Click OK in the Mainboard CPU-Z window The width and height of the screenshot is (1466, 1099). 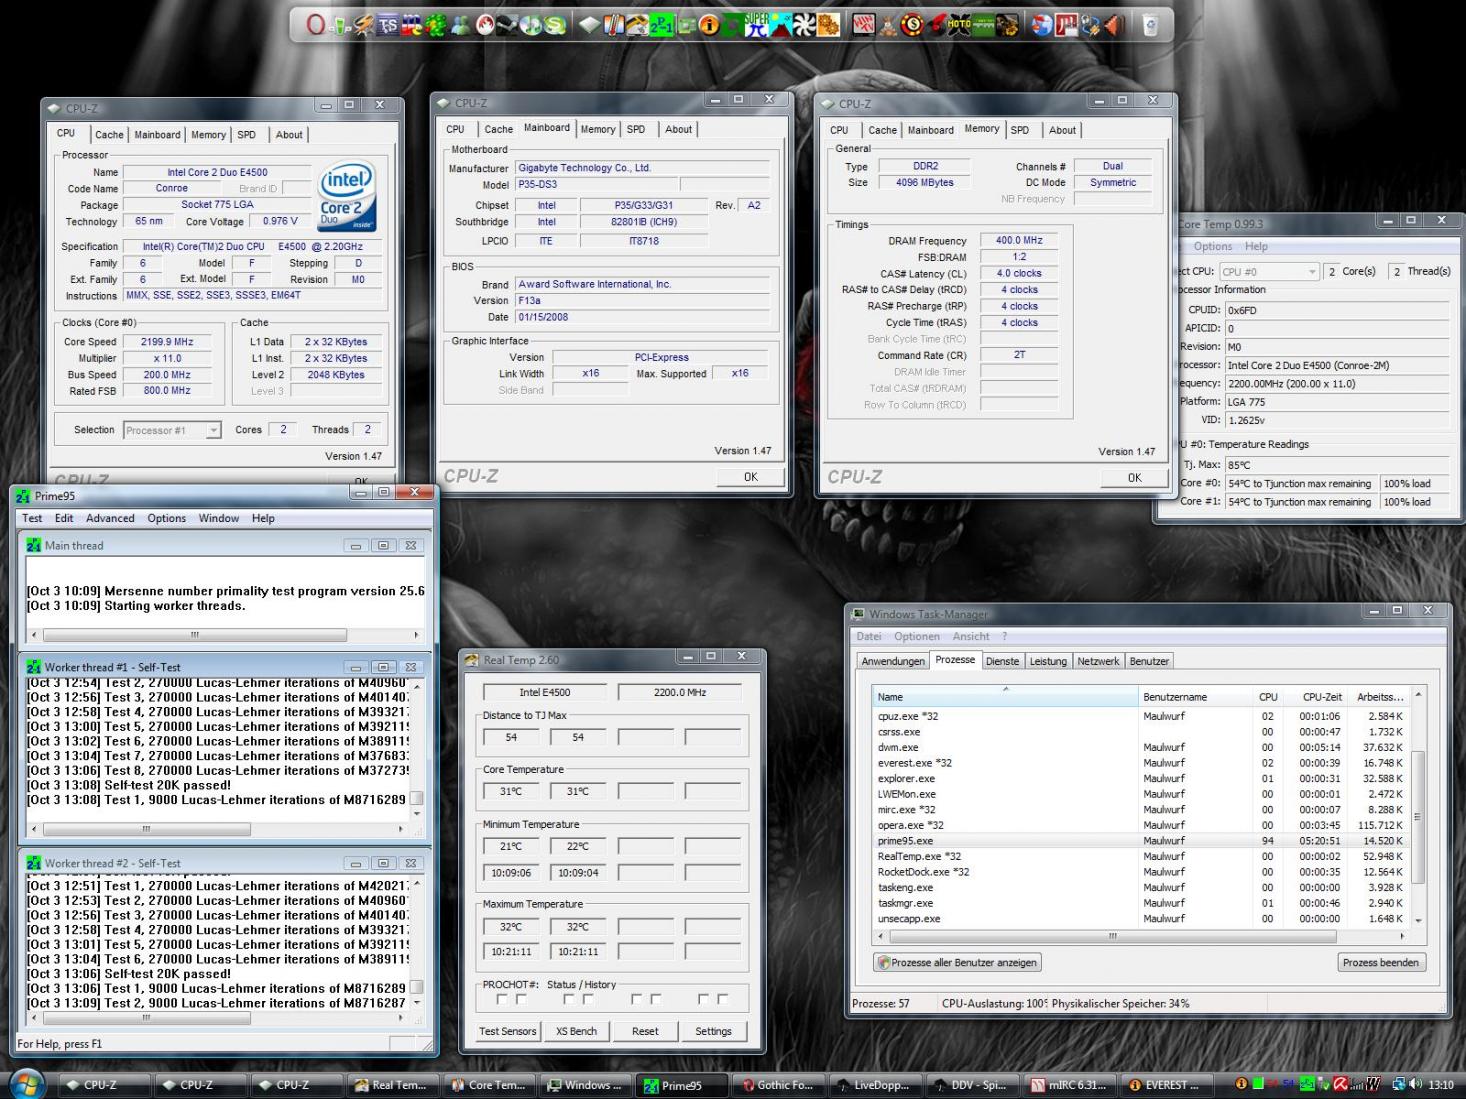(750, 477)
